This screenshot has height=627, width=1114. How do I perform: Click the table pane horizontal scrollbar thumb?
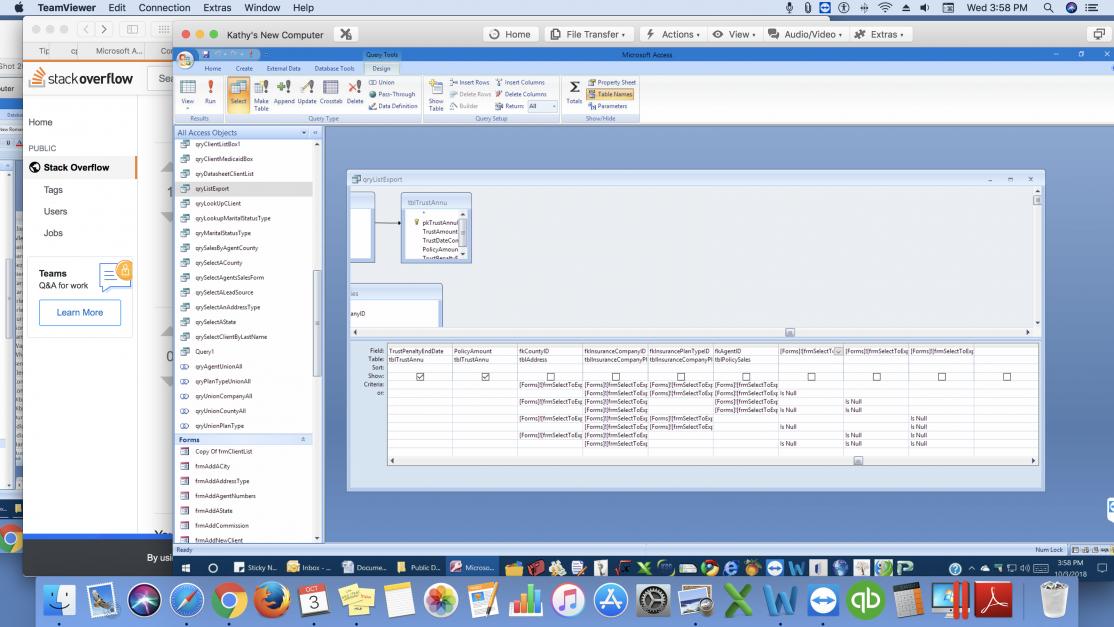tap(789, 332)
